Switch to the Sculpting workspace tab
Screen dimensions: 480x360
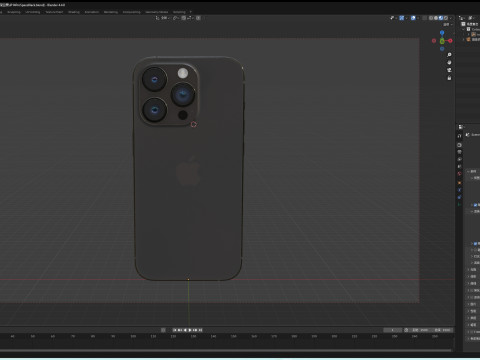click(x=14, y=12)
